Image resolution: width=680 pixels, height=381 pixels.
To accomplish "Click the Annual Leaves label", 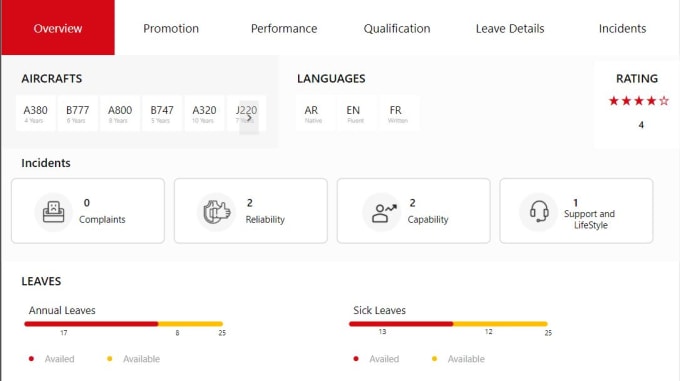I will pyautogui.click(x=62, y=310).
